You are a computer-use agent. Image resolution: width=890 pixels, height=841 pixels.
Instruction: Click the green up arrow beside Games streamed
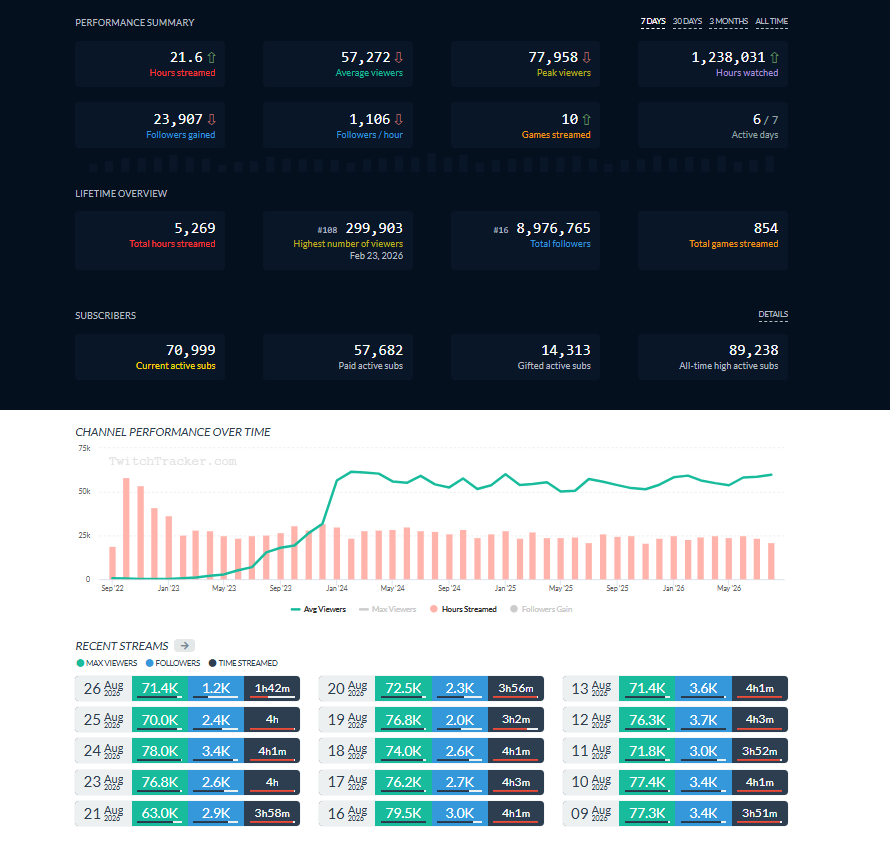coord(586,119)
